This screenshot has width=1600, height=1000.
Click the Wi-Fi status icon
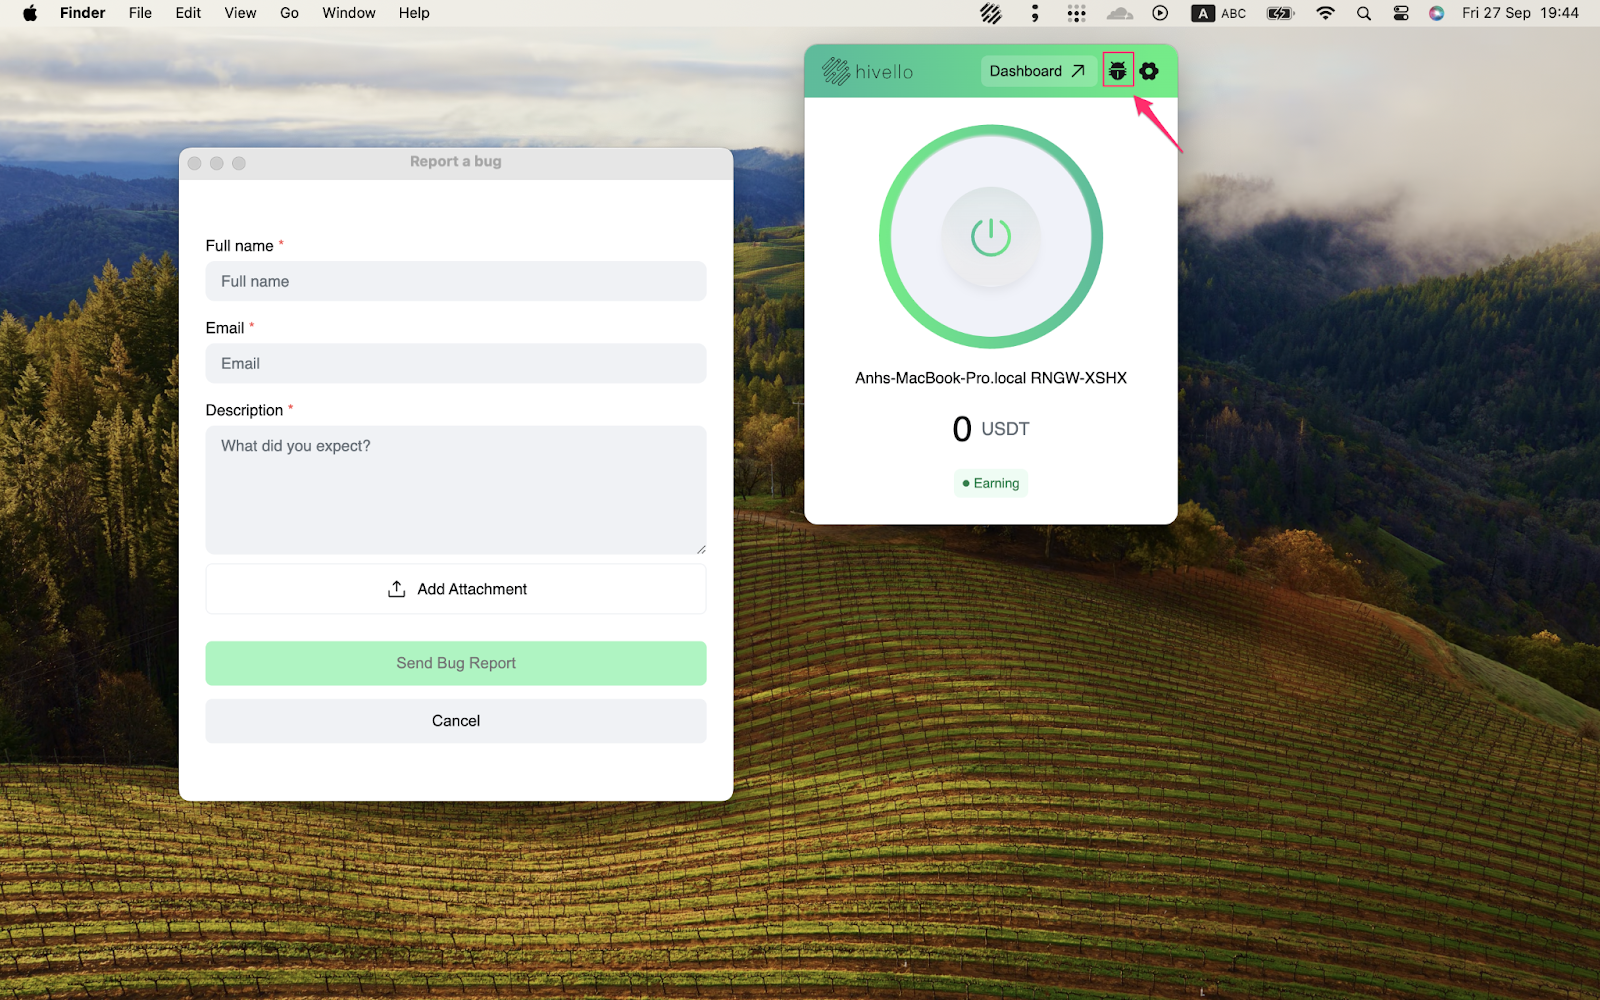pos(1325,13)
